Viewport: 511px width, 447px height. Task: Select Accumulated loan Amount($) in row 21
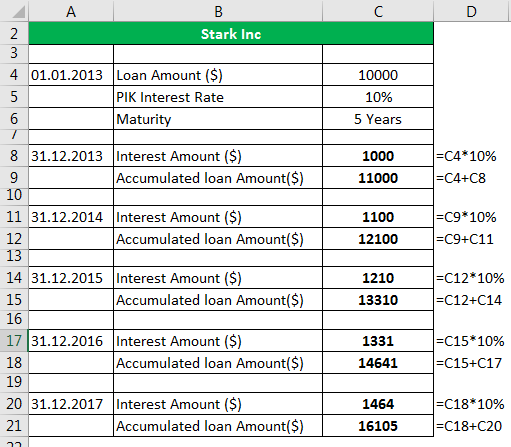click(x=218, y=426)
